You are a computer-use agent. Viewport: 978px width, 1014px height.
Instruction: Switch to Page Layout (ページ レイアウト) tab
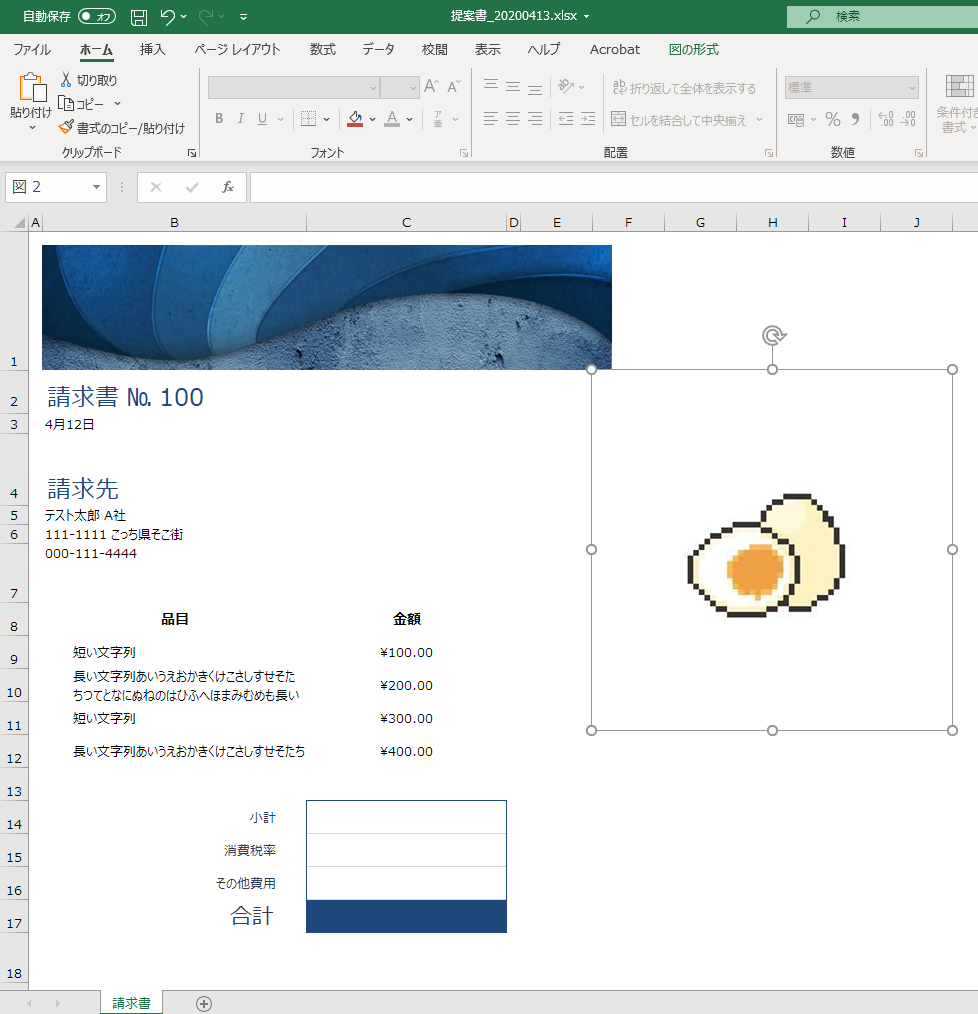tap(237, 50)
